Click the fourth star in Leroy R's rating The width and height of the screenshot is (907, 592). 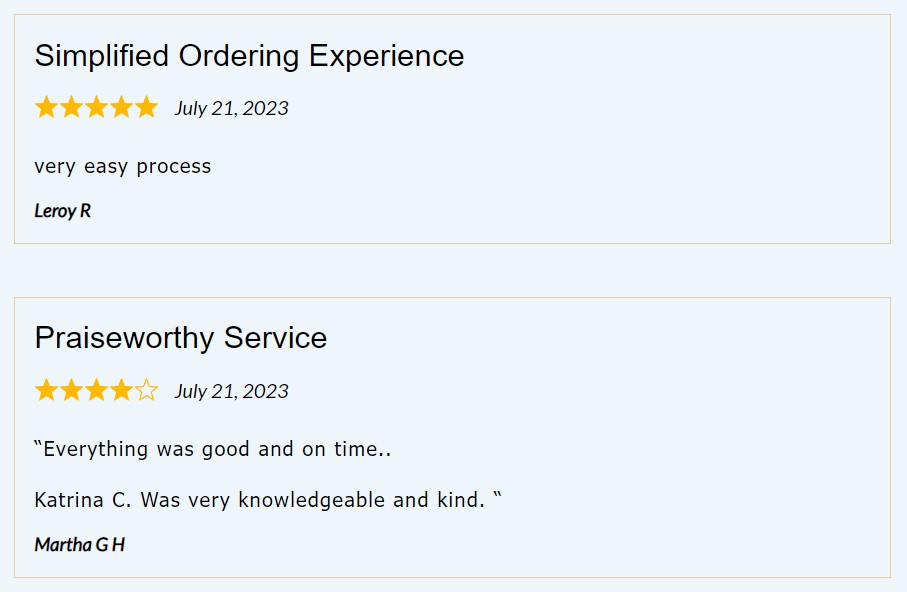click(x=121, y=107)
